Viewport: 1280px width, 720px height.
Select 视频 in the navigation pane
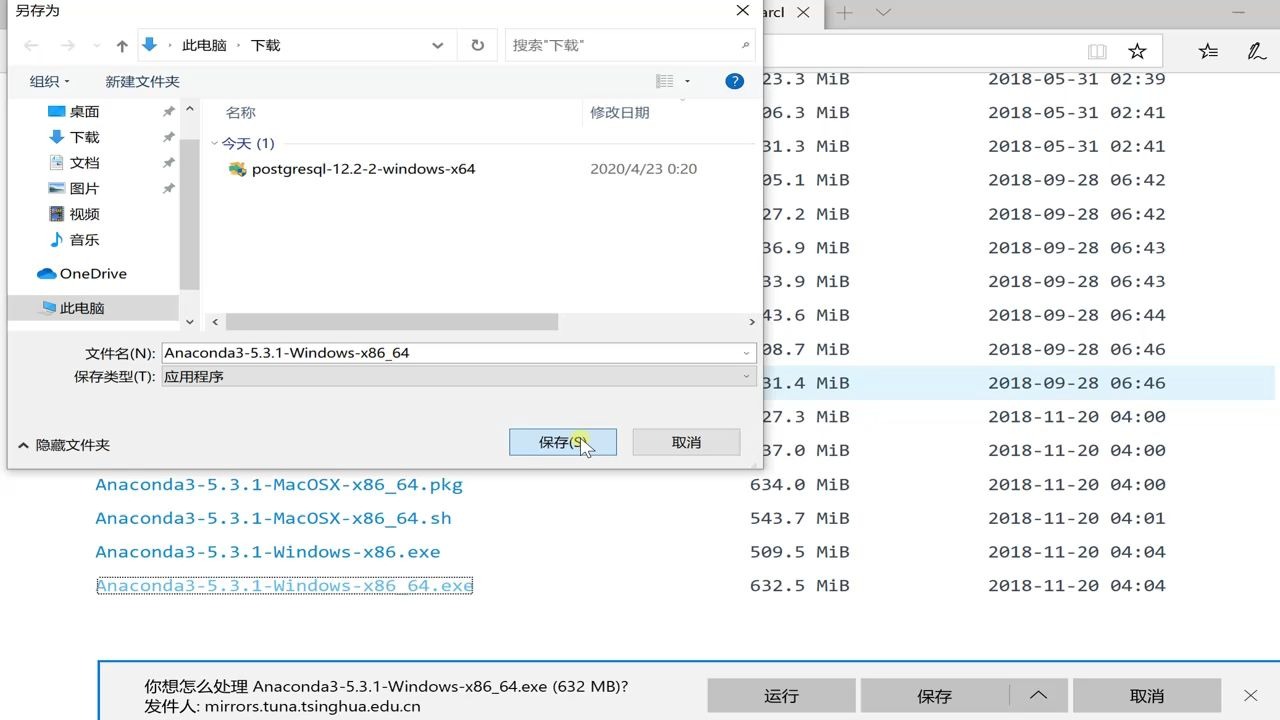pos(84,214)
